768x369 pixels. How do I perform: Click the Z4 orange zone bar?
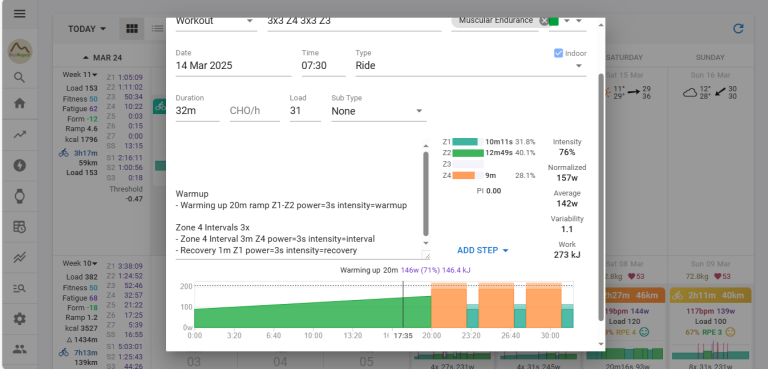[463, 175]
